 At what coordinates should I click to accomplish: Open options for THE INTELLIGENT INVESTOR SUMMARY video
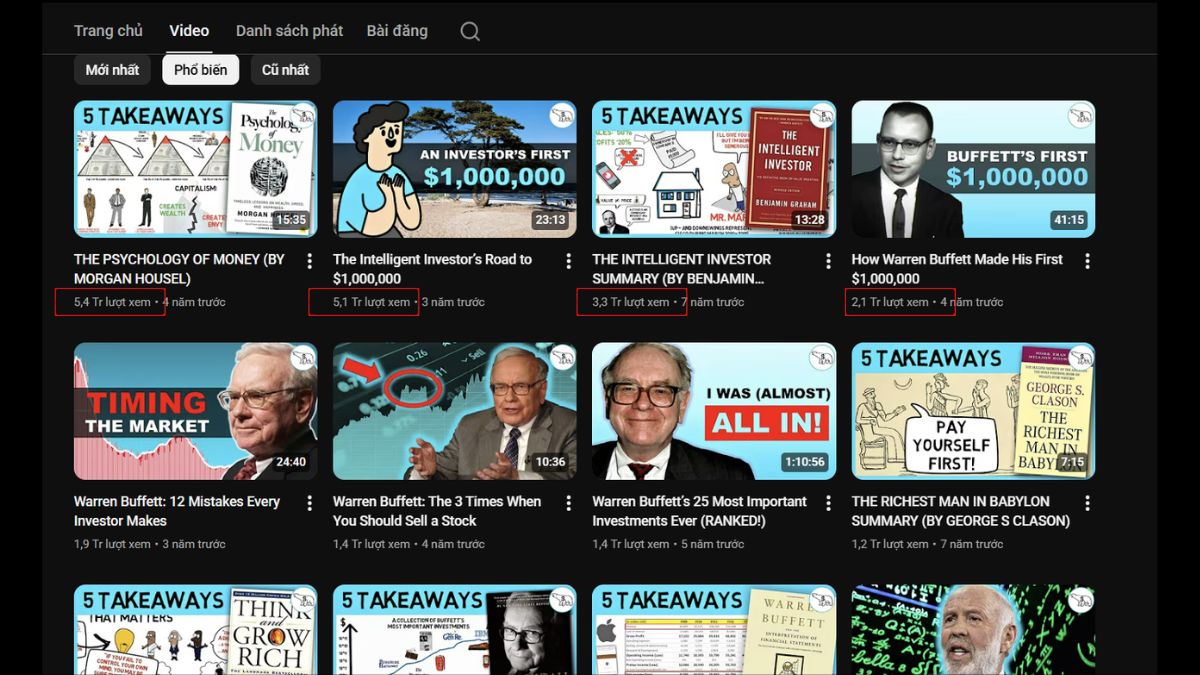click(x=827, y=260)
